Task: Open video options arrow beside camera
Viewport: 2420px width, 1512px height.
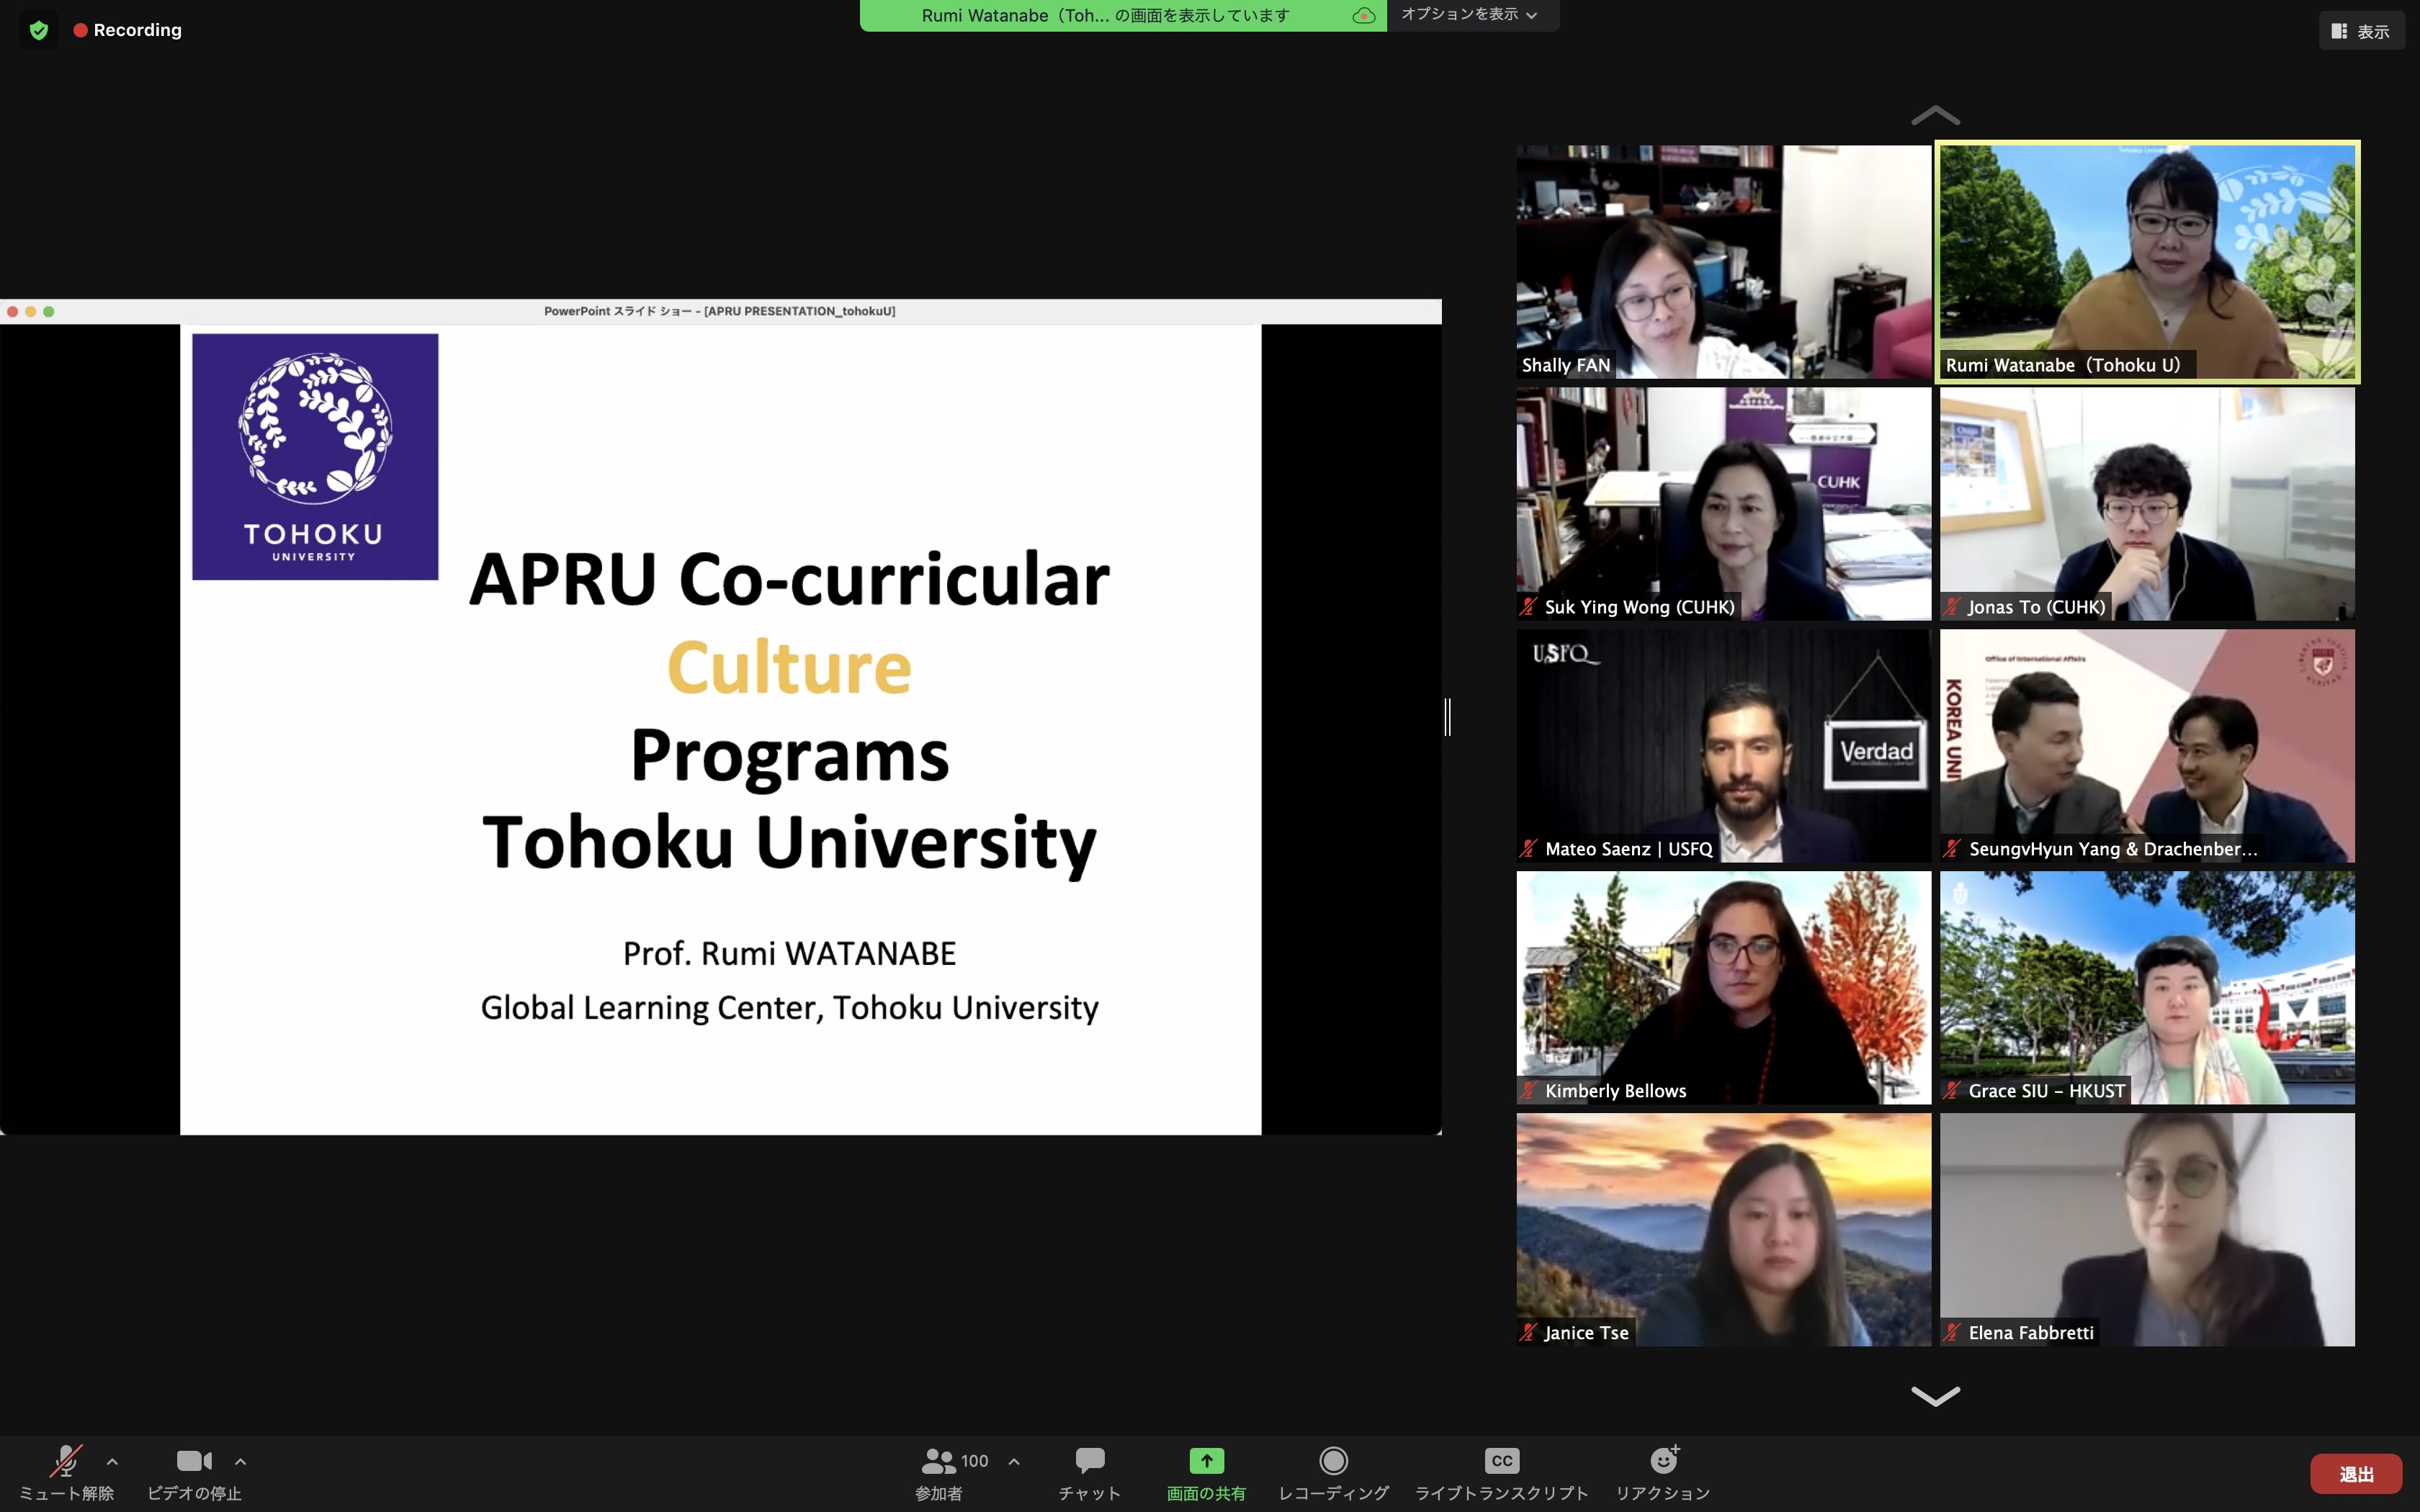Action: pyautogui.click(x=240, y=1462)
